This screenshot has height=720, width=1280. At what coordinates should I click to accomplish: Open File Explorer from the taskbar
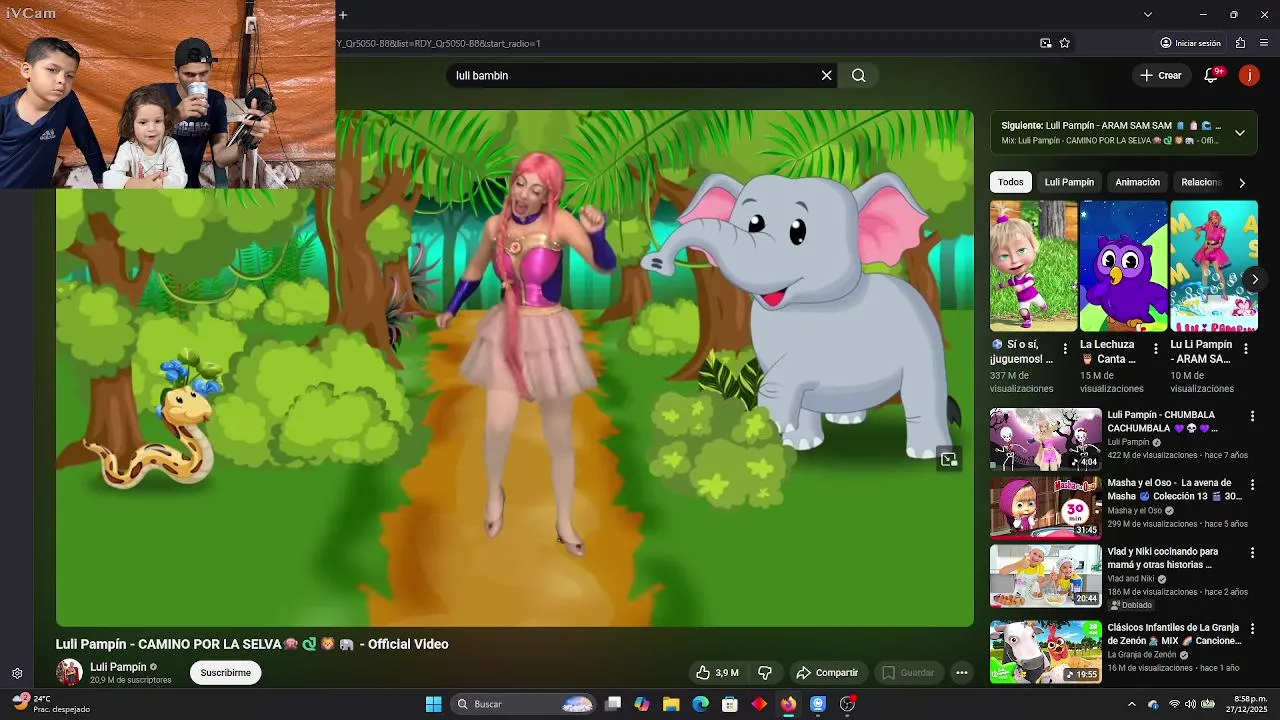pos(671,704)
